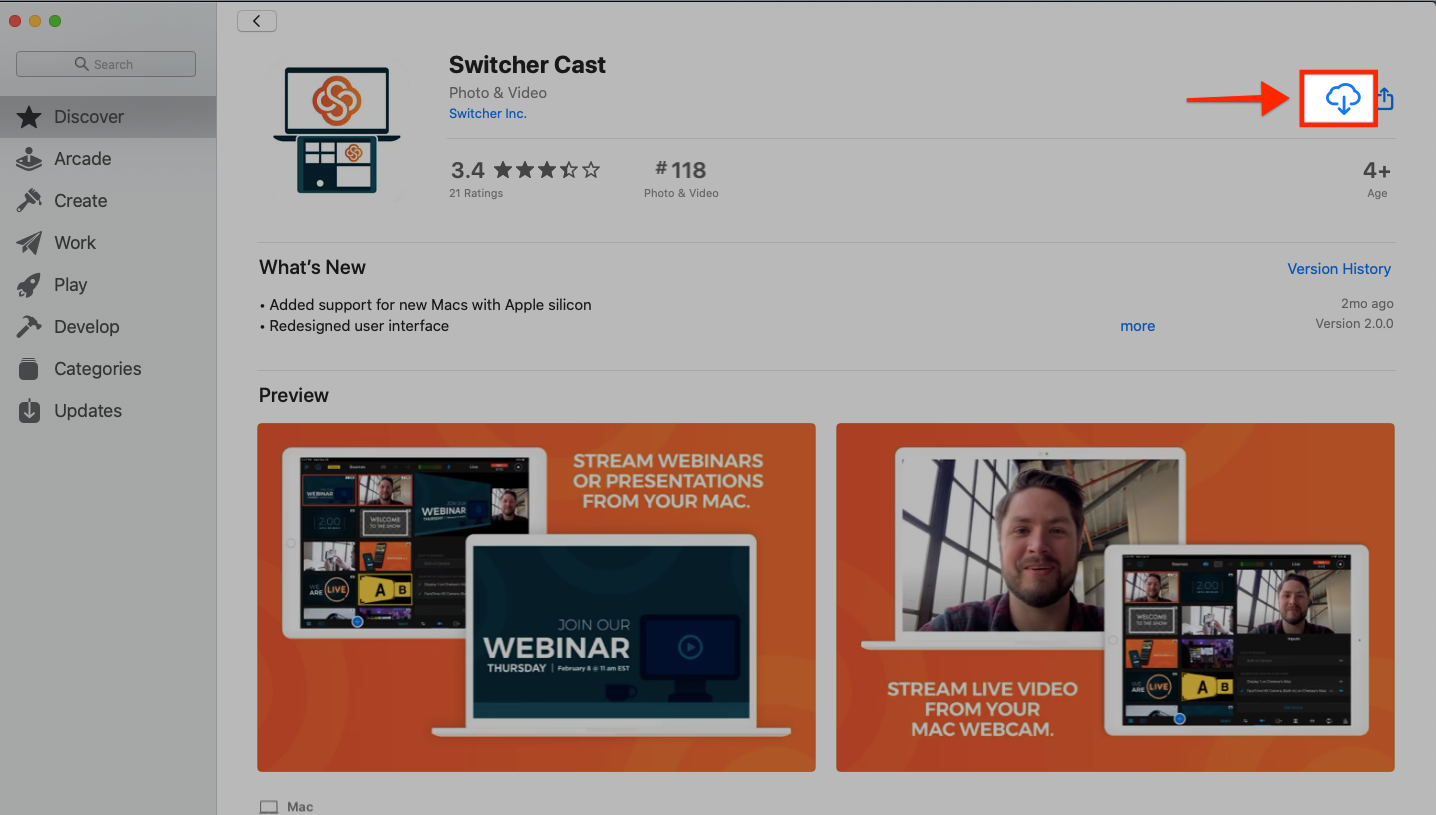The image size is (1436, 815).
Task: Select Discover in sidebar
Action: click(108, 117)
